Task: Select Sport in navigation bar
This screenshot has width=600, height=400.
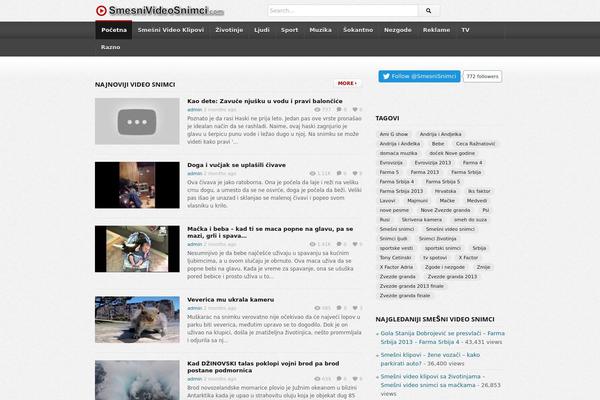Action: point(289,30)
